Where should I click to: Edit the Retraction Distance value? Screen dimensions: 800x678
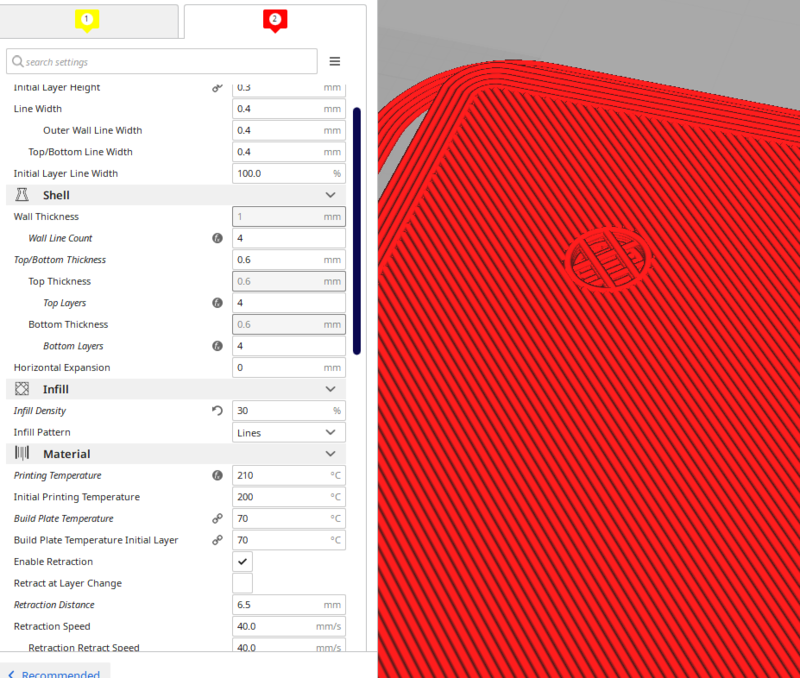[289, 605]
